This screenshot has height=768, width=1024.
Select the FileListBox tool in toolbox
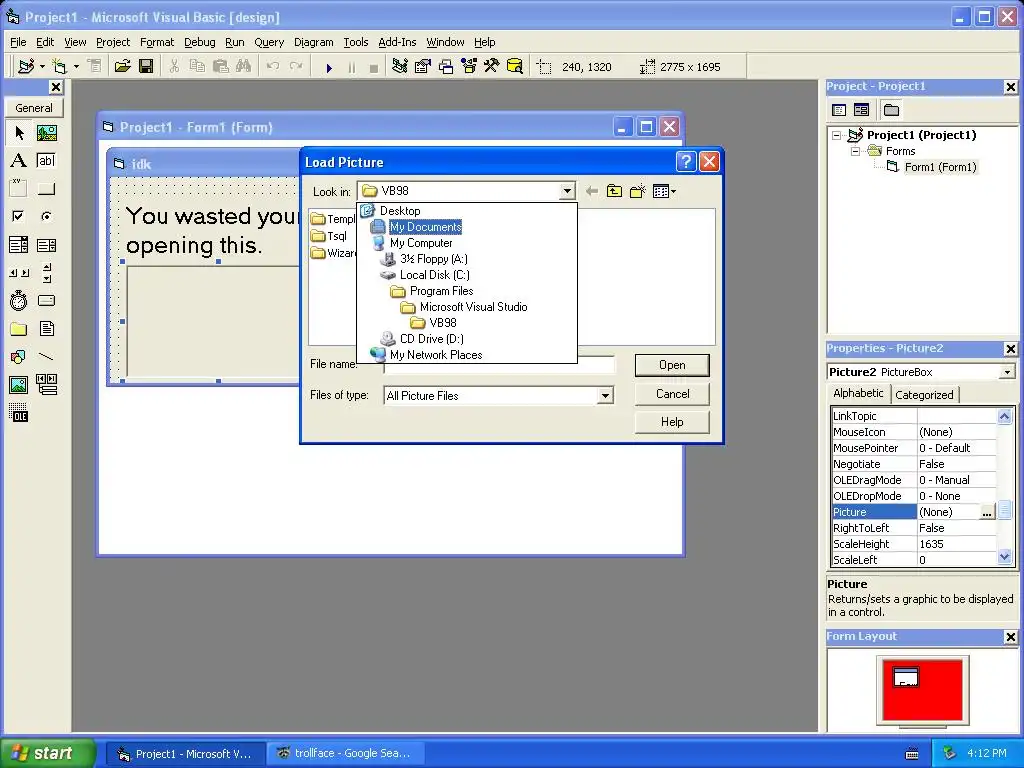(x=46, y=328)
